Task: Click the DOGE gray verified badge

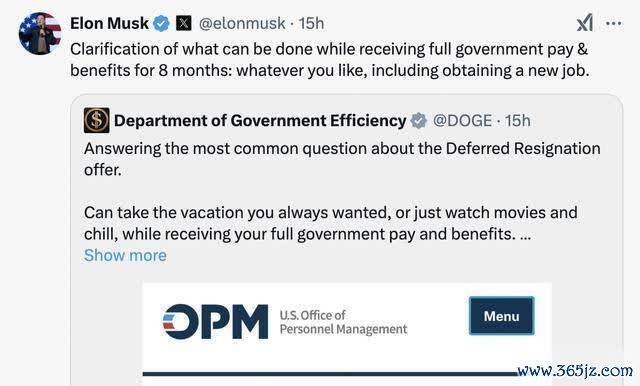Action: 418,121
